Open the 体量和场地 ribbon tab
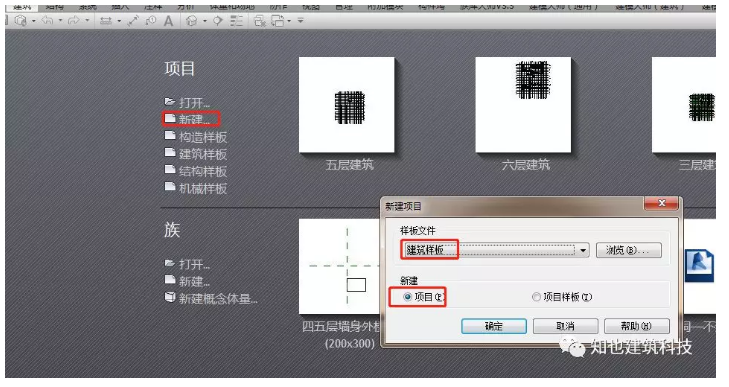Image resolution: width=729 pixels, height=387 pixels. [x=232, y=7]
